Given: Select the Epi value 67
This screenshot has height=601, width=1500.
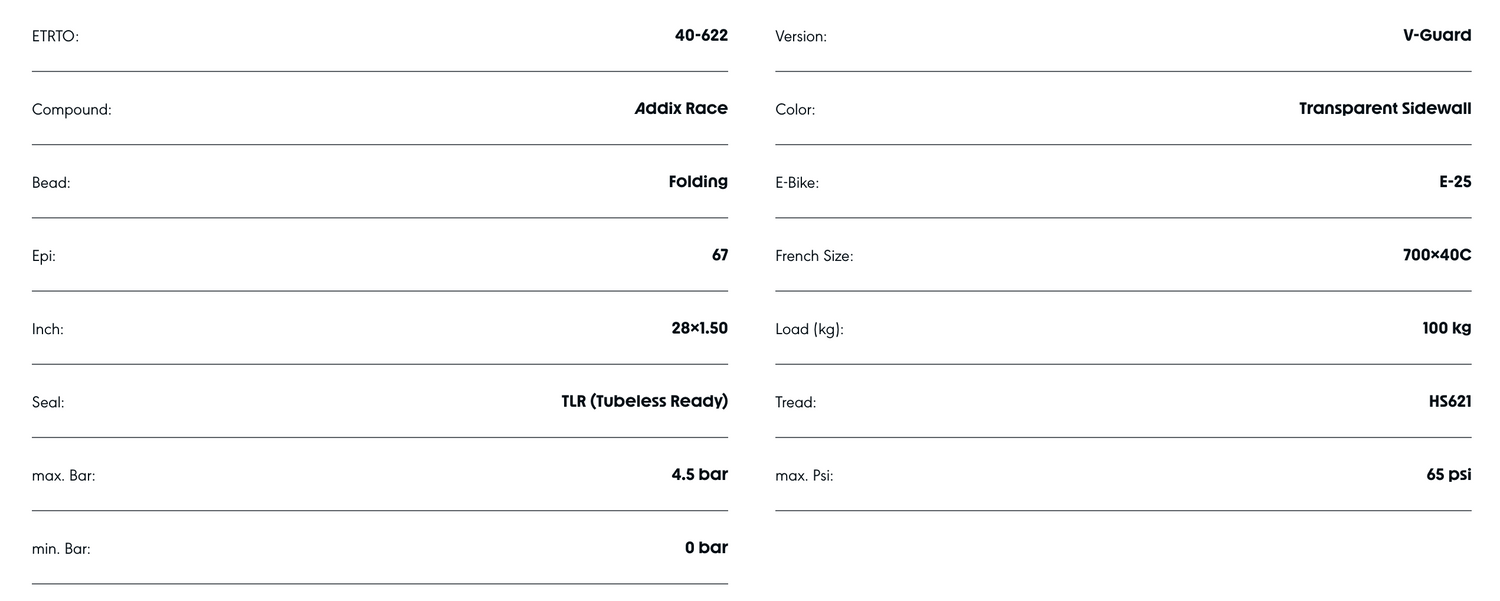Looking at the screenshot, I should click(x=720, y=255).
